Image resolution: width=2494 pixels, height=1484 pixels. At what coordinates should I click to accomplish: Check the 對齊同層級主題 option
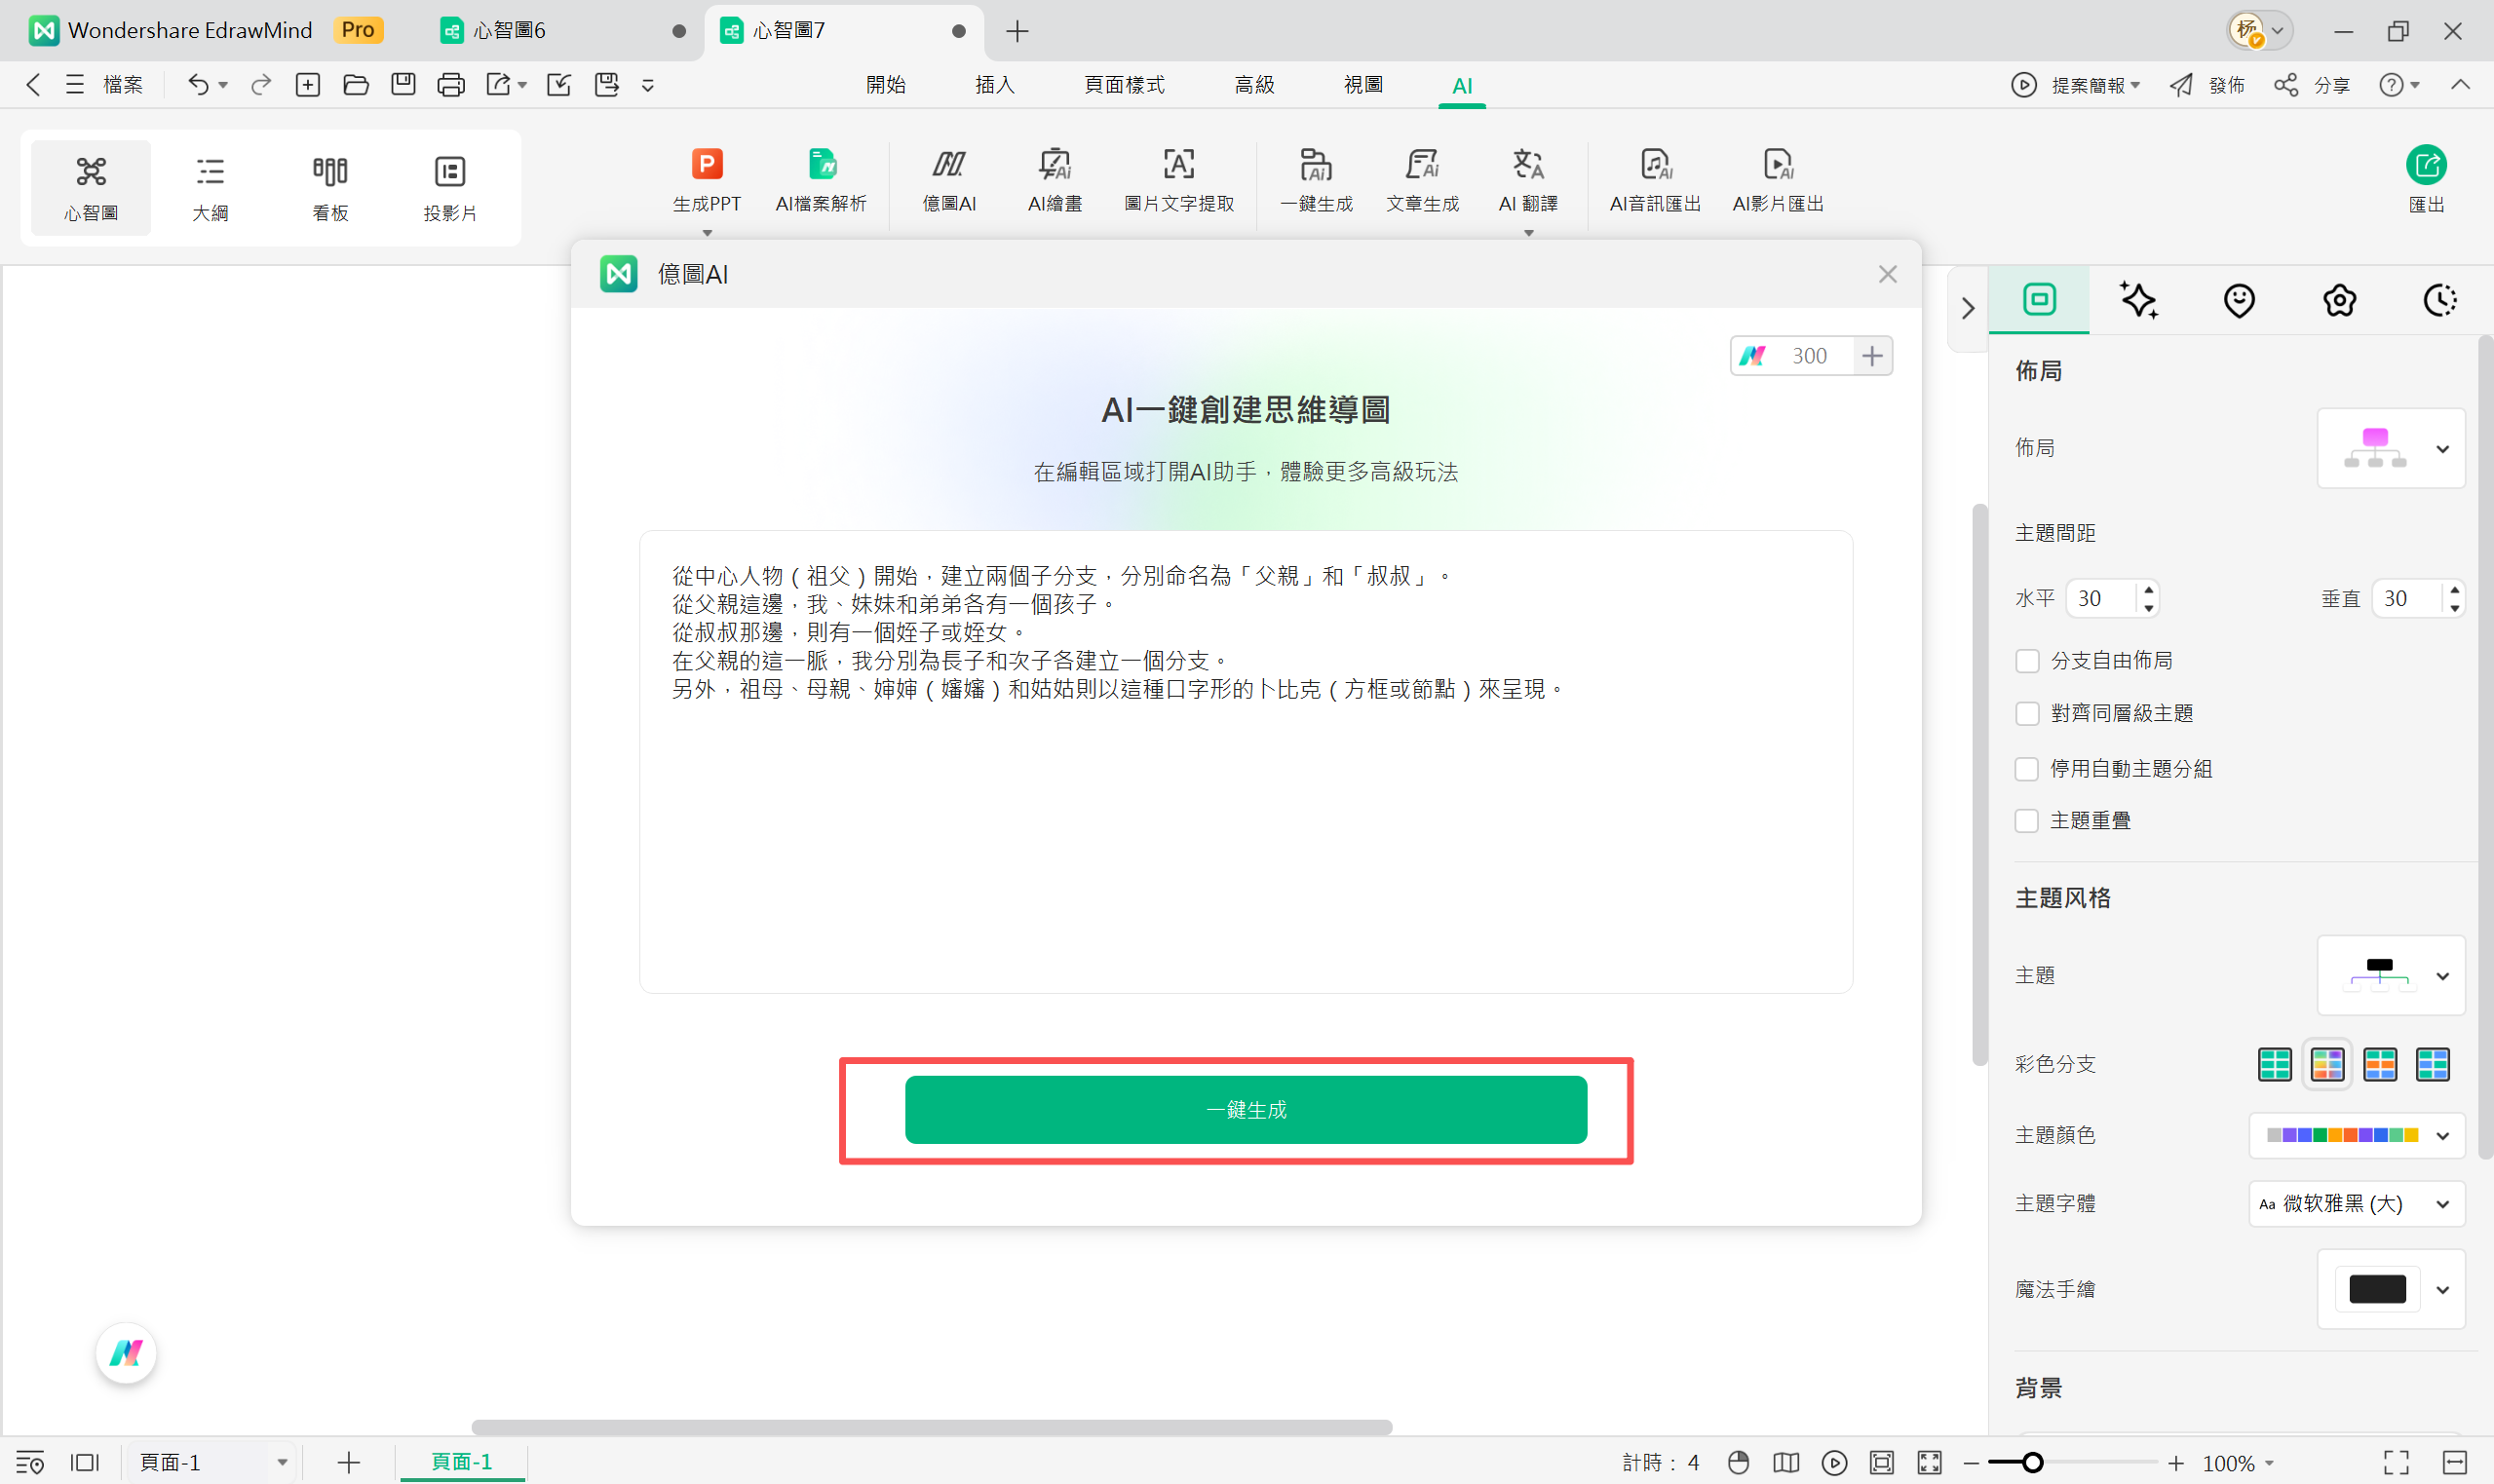pyautogui.click(x=2028, y=713)
